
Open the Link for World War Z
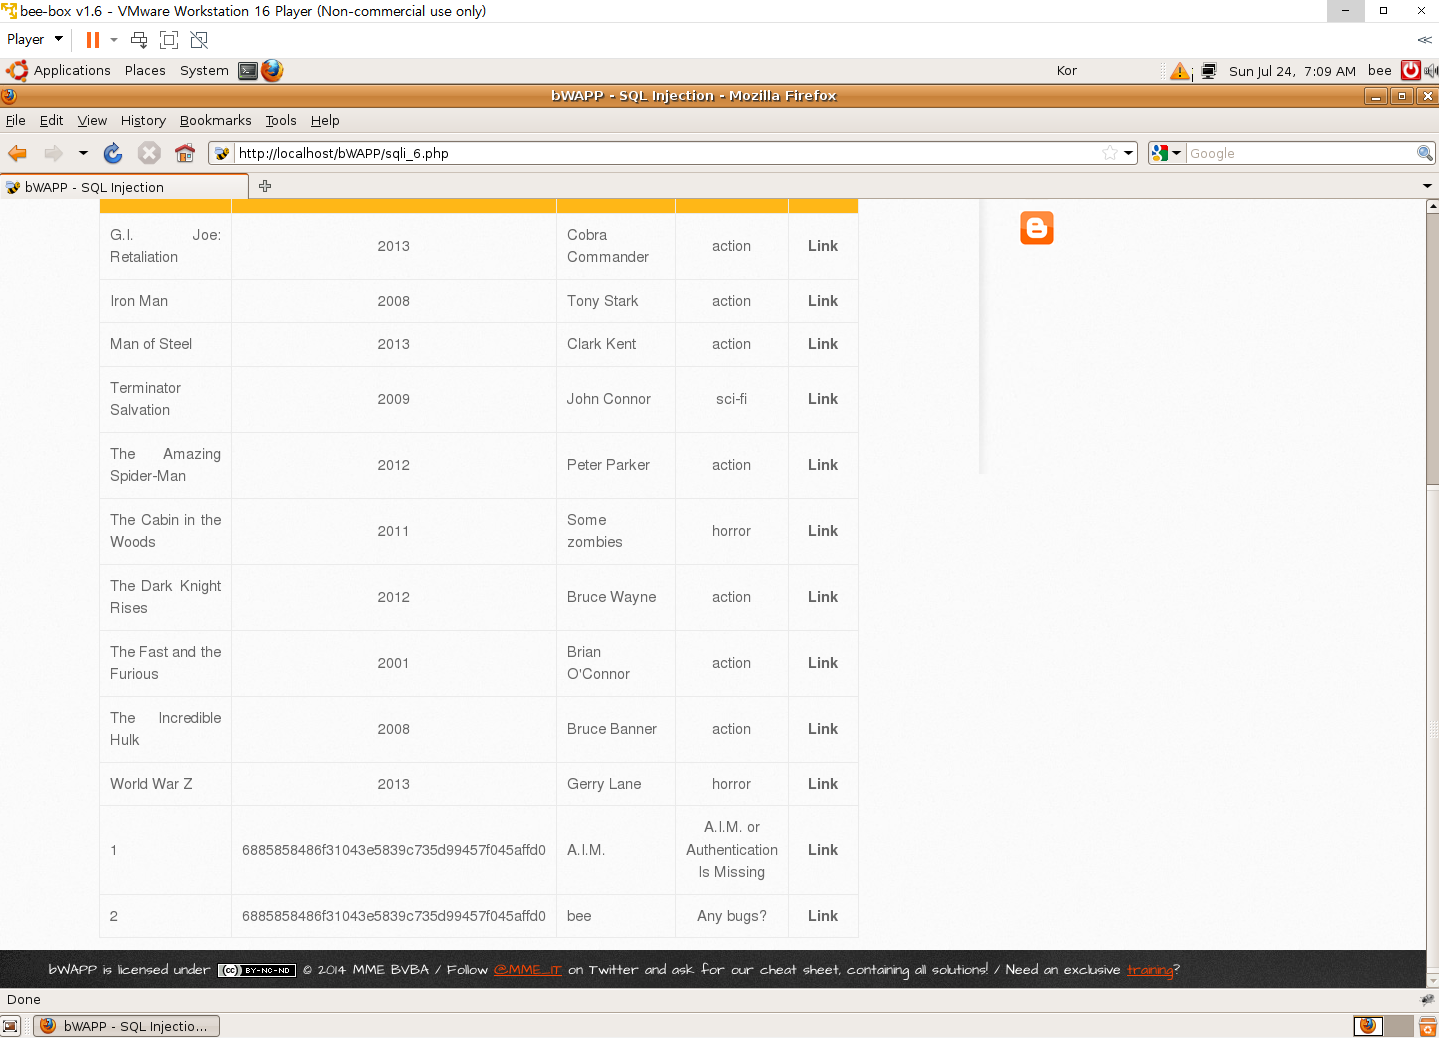point(823,784)
